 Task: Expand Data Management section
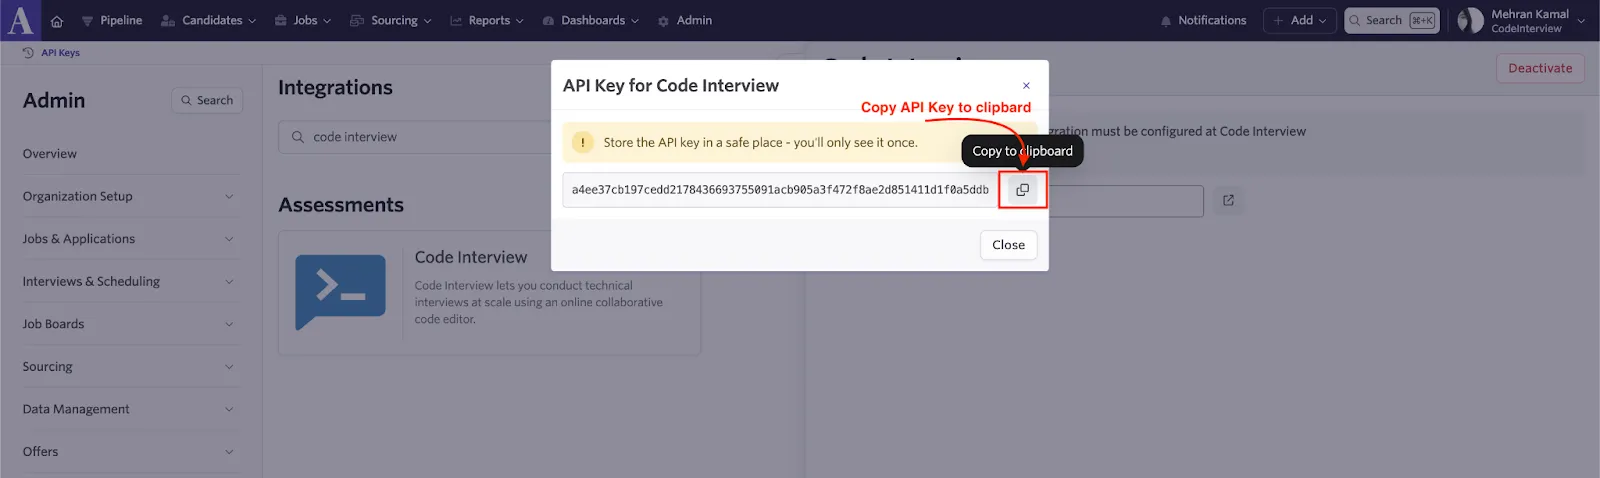[x=130, y=409]
